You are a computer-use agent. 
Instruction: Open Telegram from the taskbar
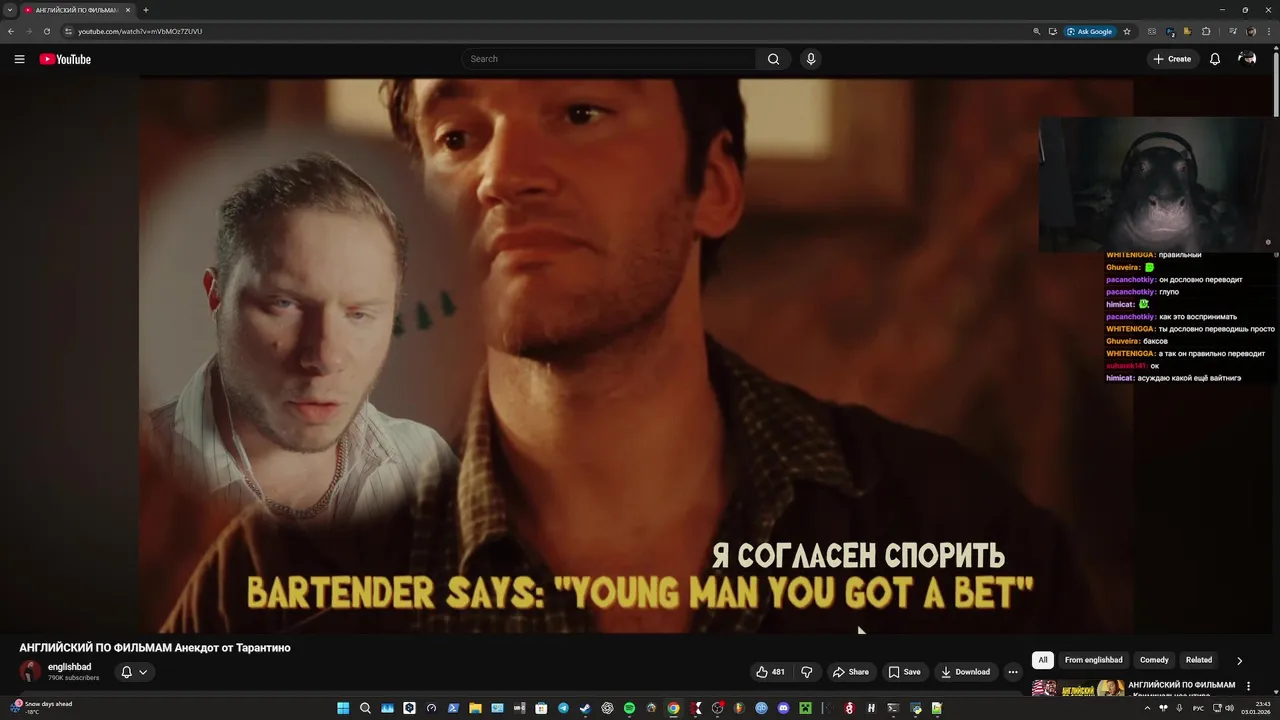(563, 708)
